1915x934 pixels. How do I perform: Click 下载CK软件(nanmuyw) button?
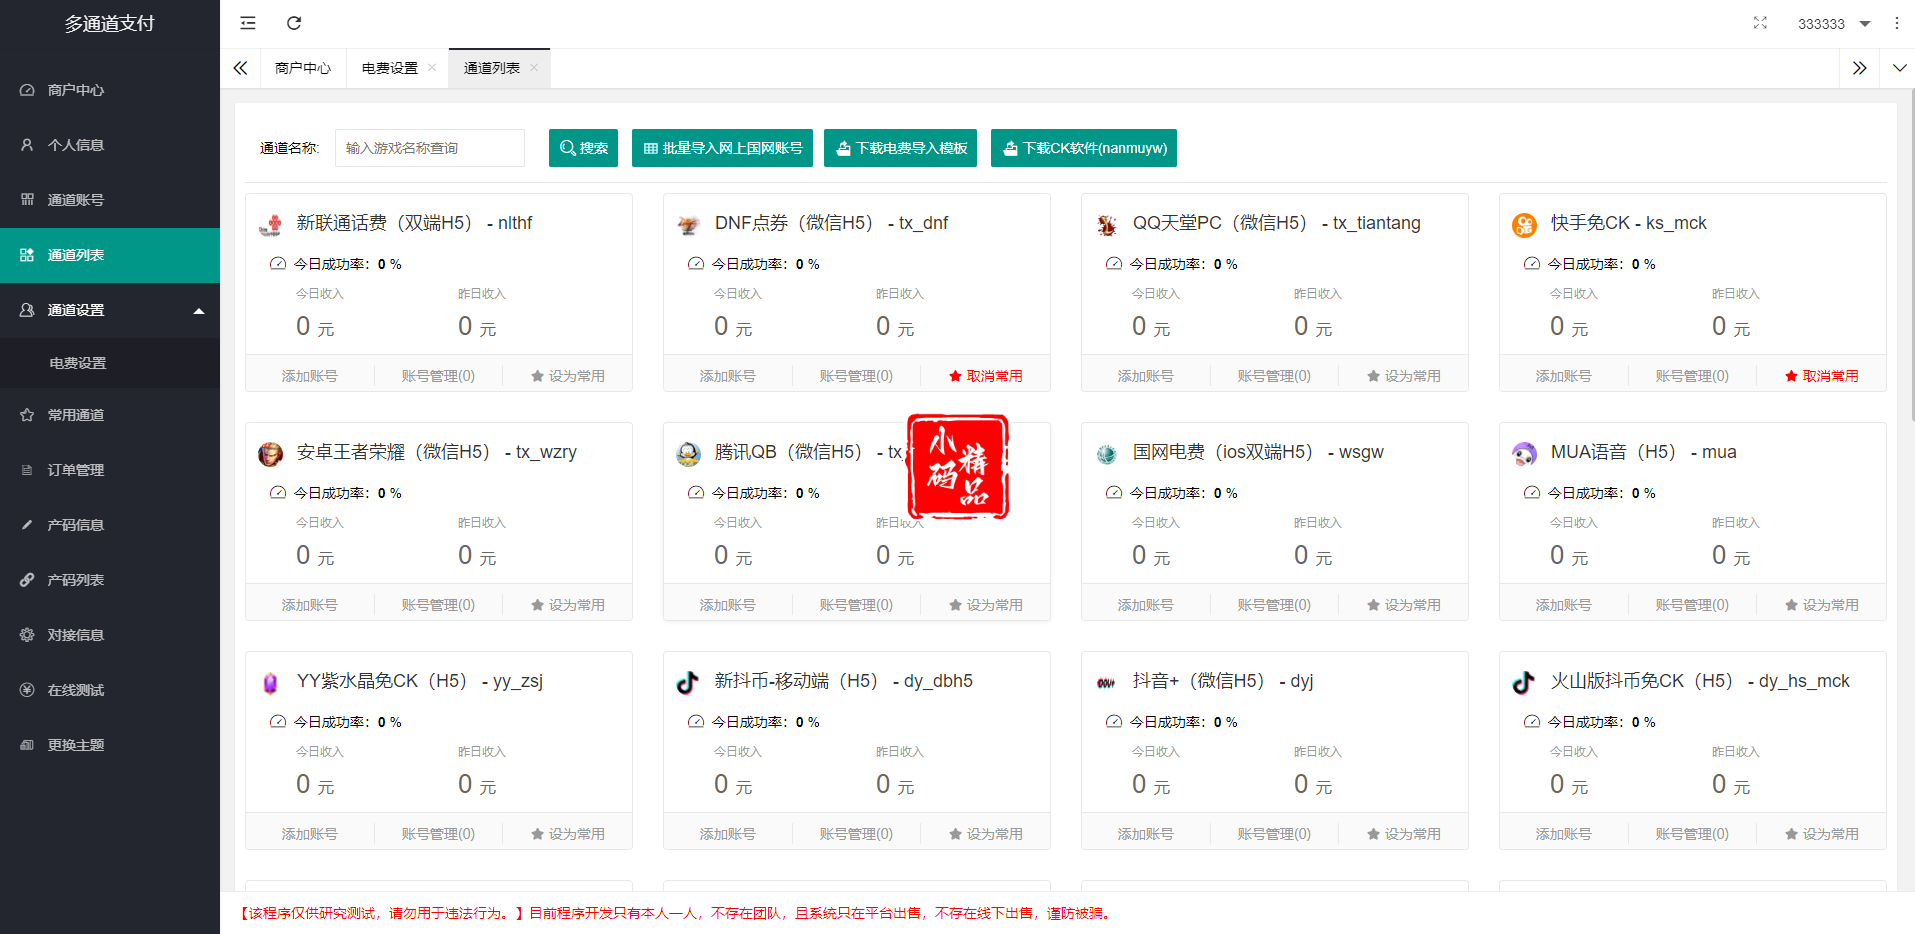click(1084, 148)
